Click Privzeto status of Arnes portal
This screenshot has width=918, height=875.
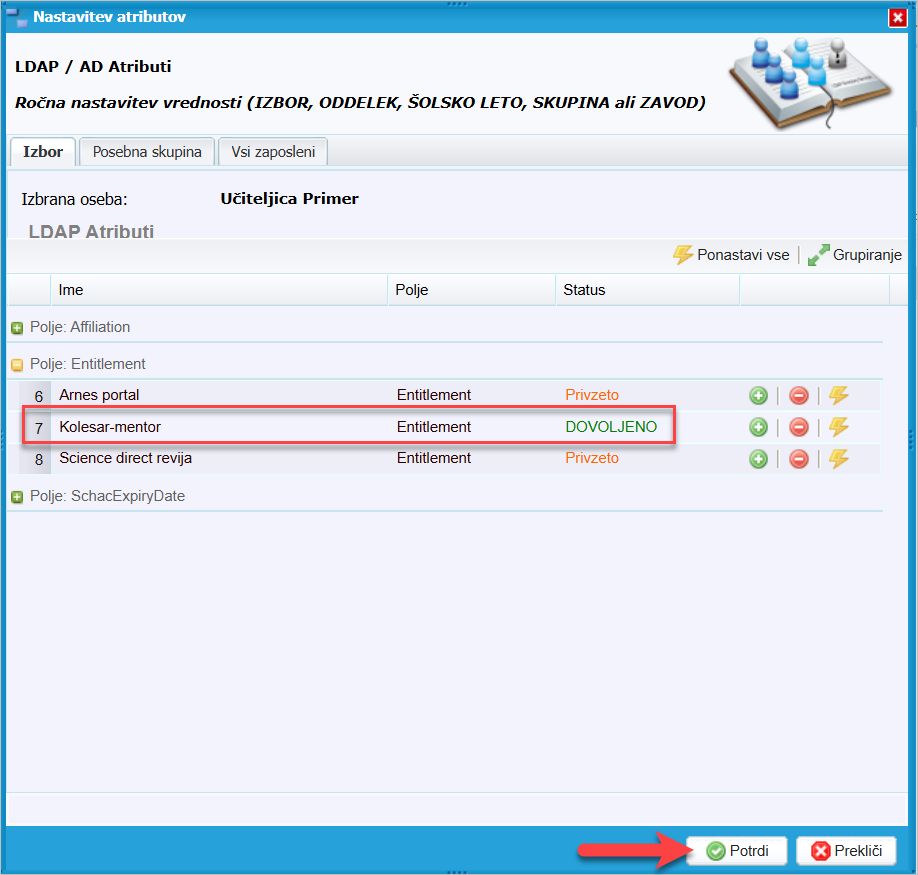tap(592, 395)
